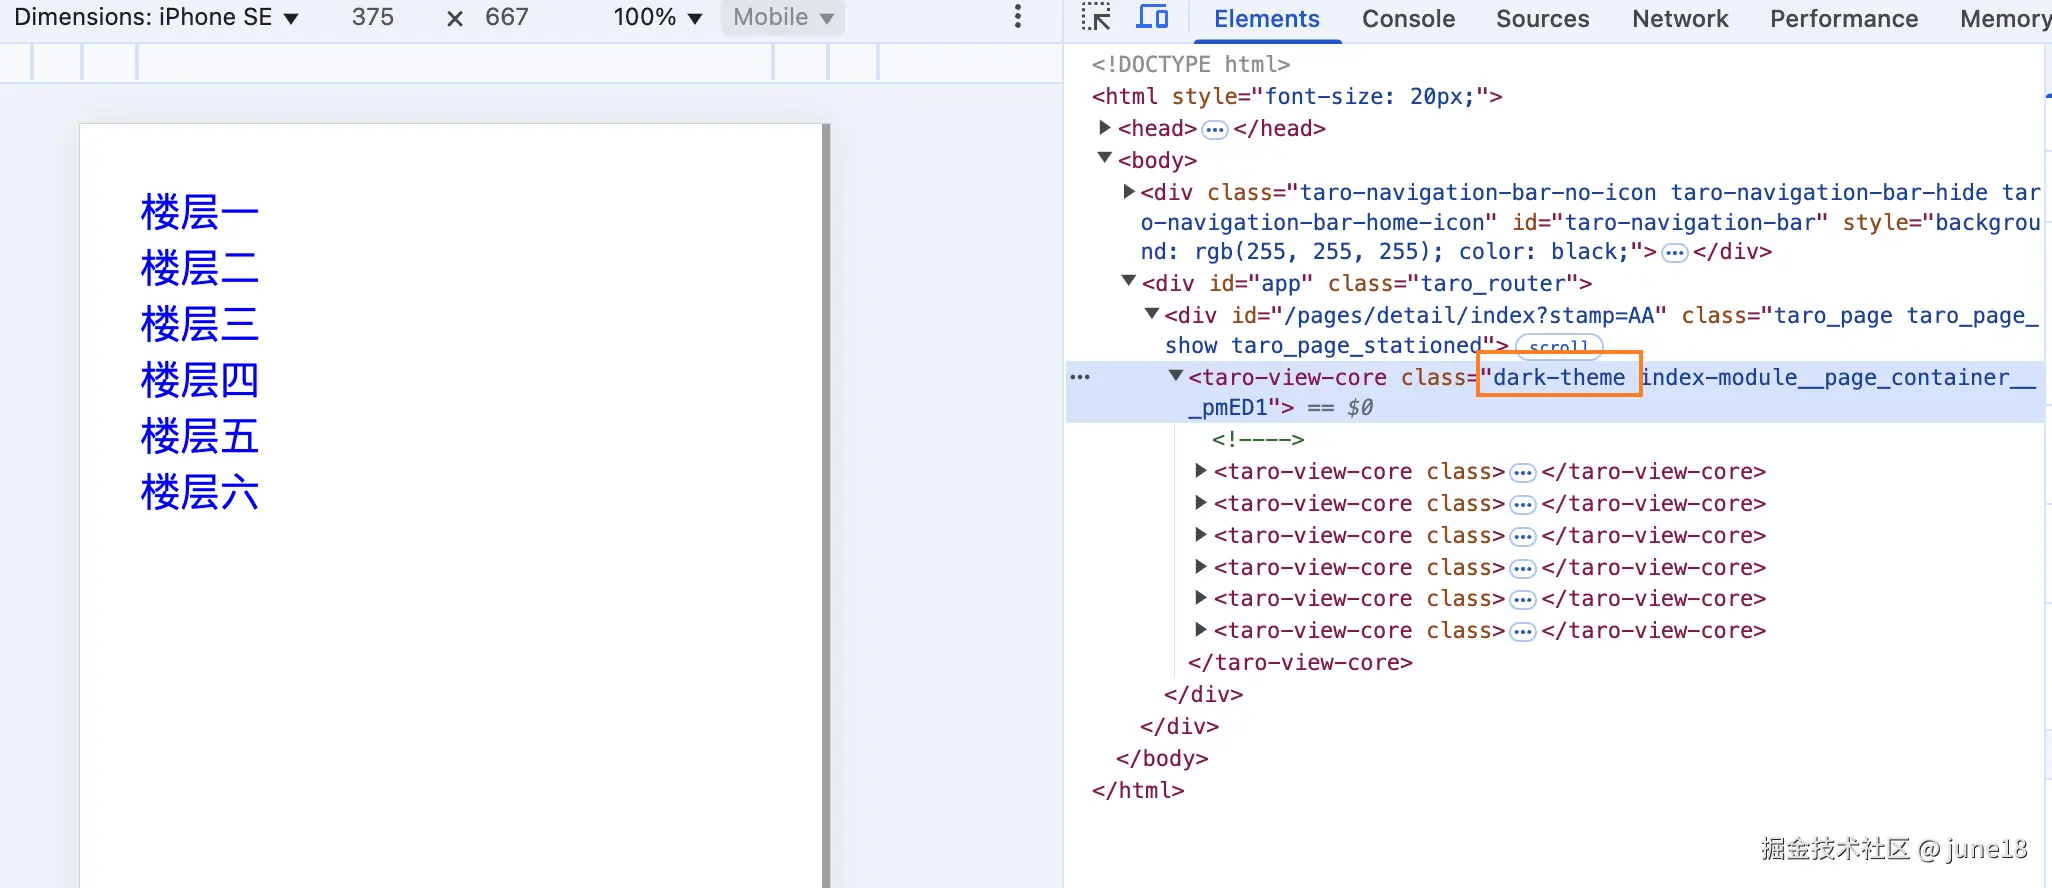Screen dimensions: 2052x888
Task: Click 楼层四 in the mobile preview
Action: 200,380
